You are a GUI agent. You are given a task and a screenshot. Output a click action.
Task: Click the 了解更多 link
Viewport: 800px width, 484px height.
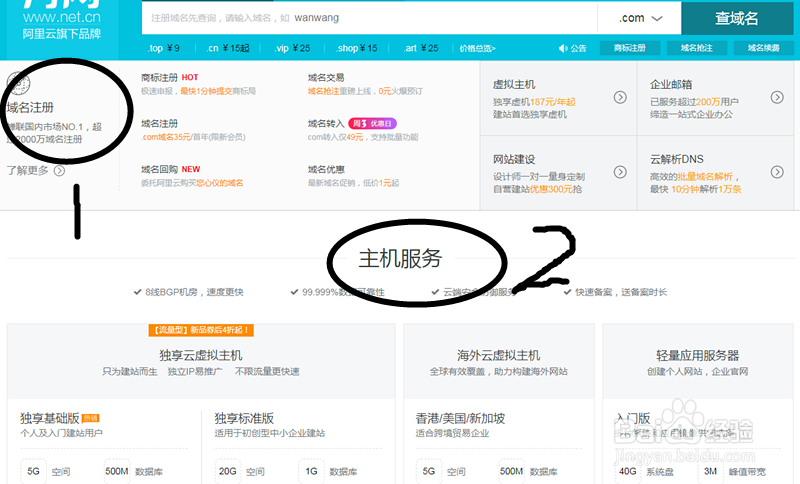coord(28,170)
